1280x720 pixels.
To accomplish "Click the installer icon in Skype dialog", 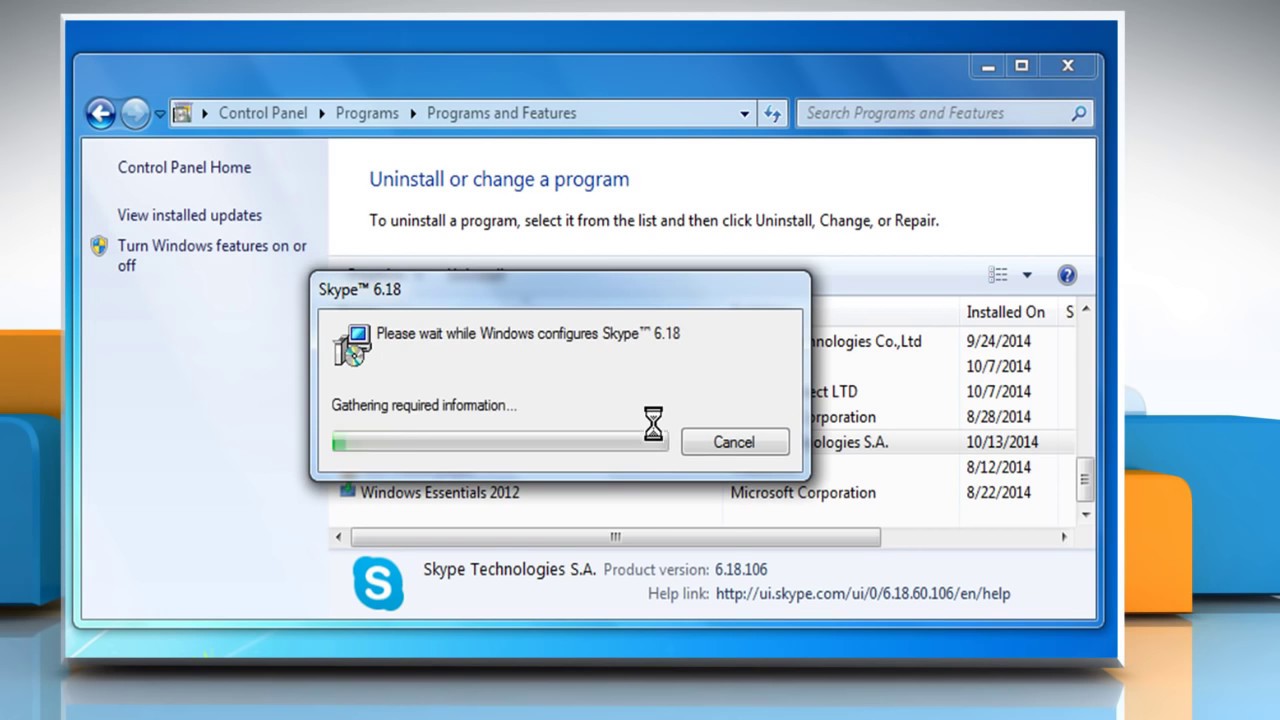I will [351, 345].
